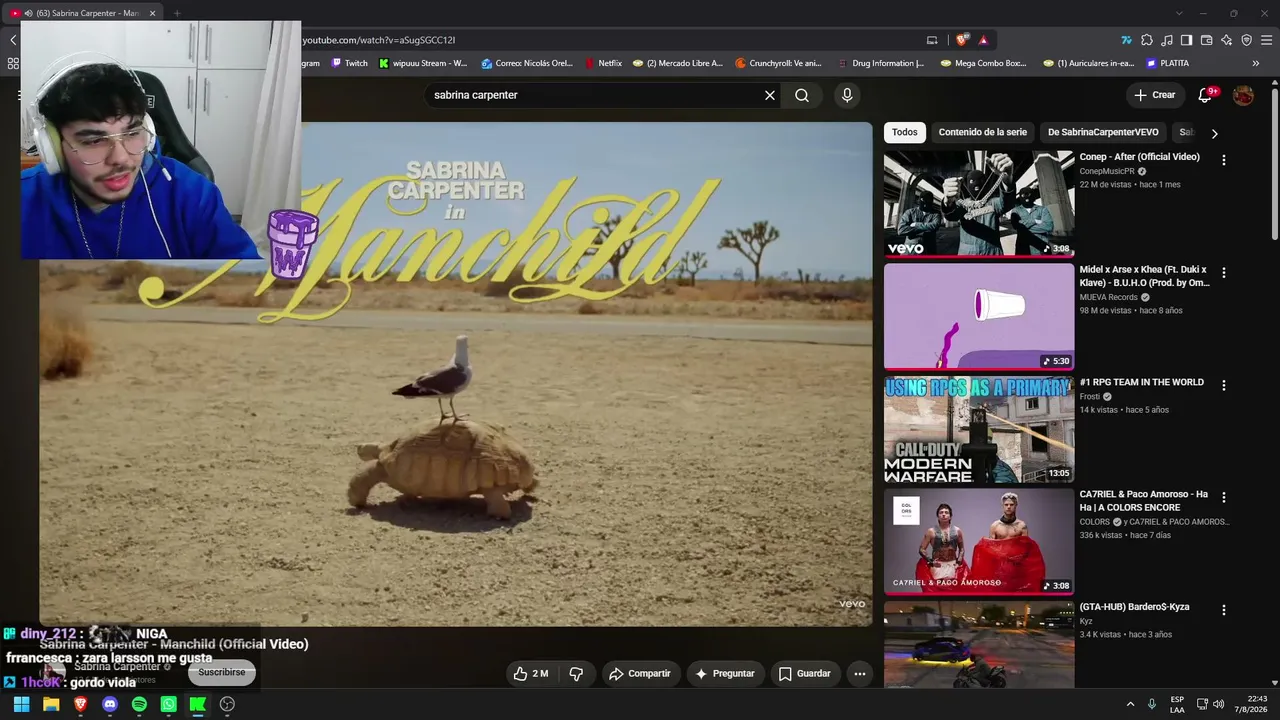Click the VPN shield icon in toolbar
The width and height of the screenshot is (1280, 720).
1246,40
